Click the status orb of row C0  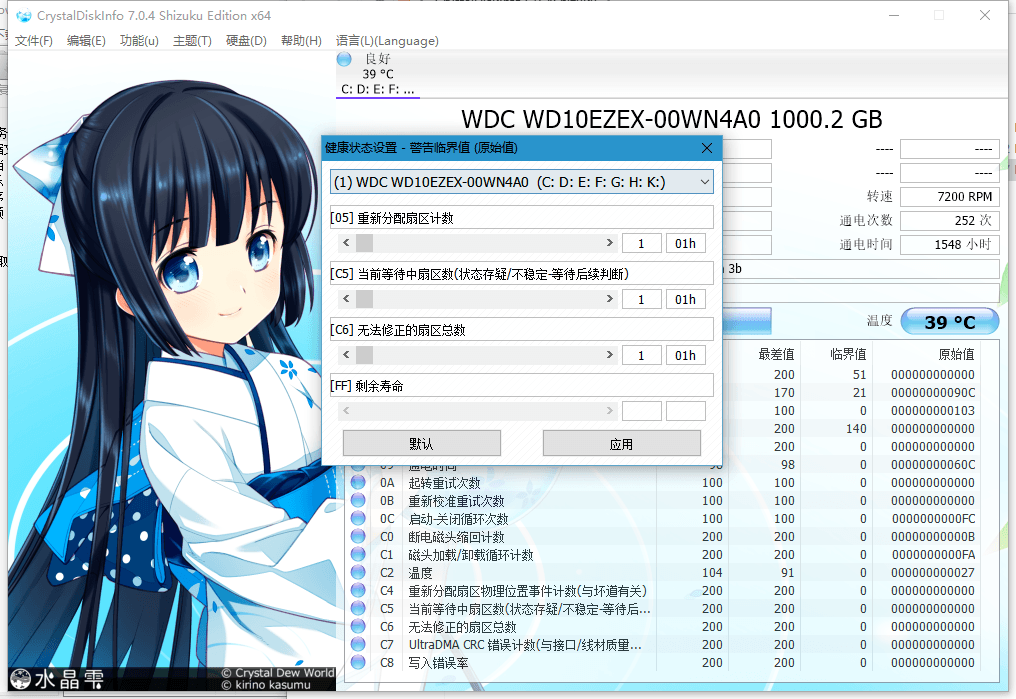[x=358, y=536]
